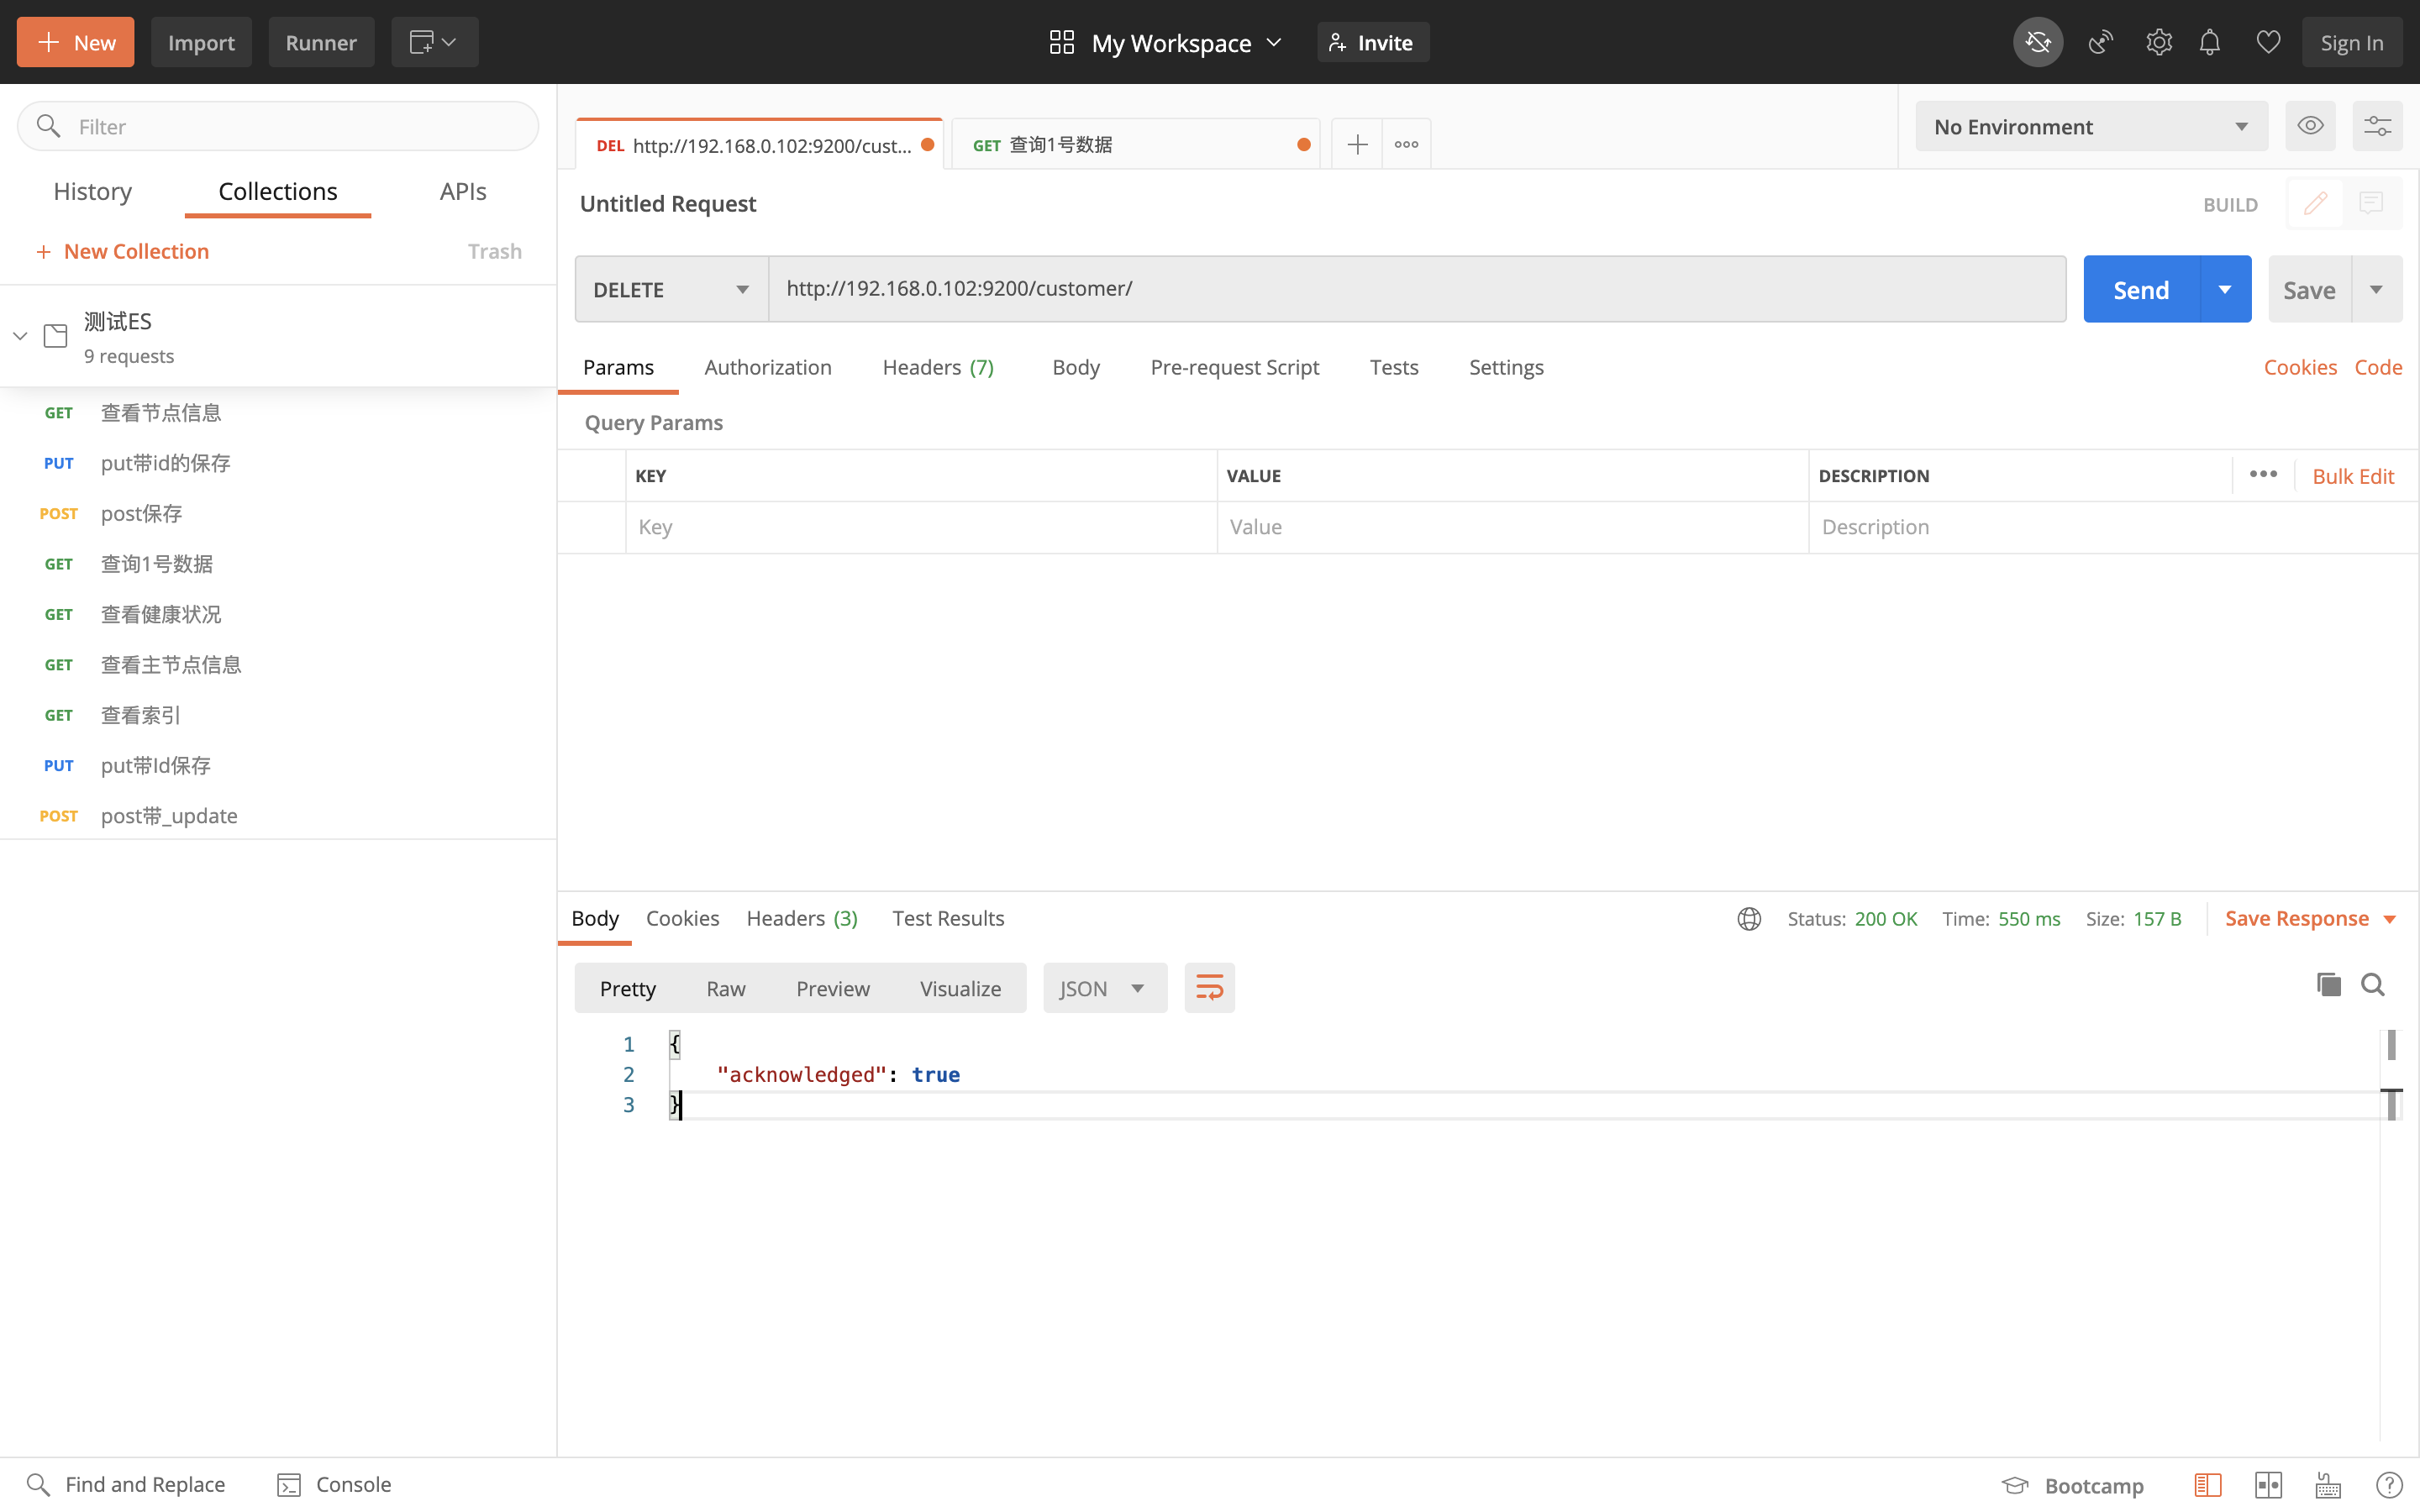Open the request Body tab

(1076, 367)
